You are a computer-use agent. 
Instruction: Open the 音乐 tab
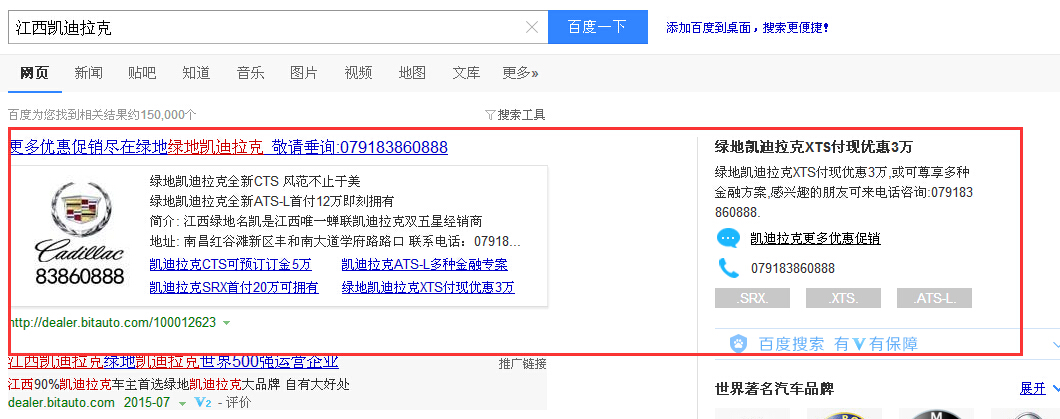250,73
